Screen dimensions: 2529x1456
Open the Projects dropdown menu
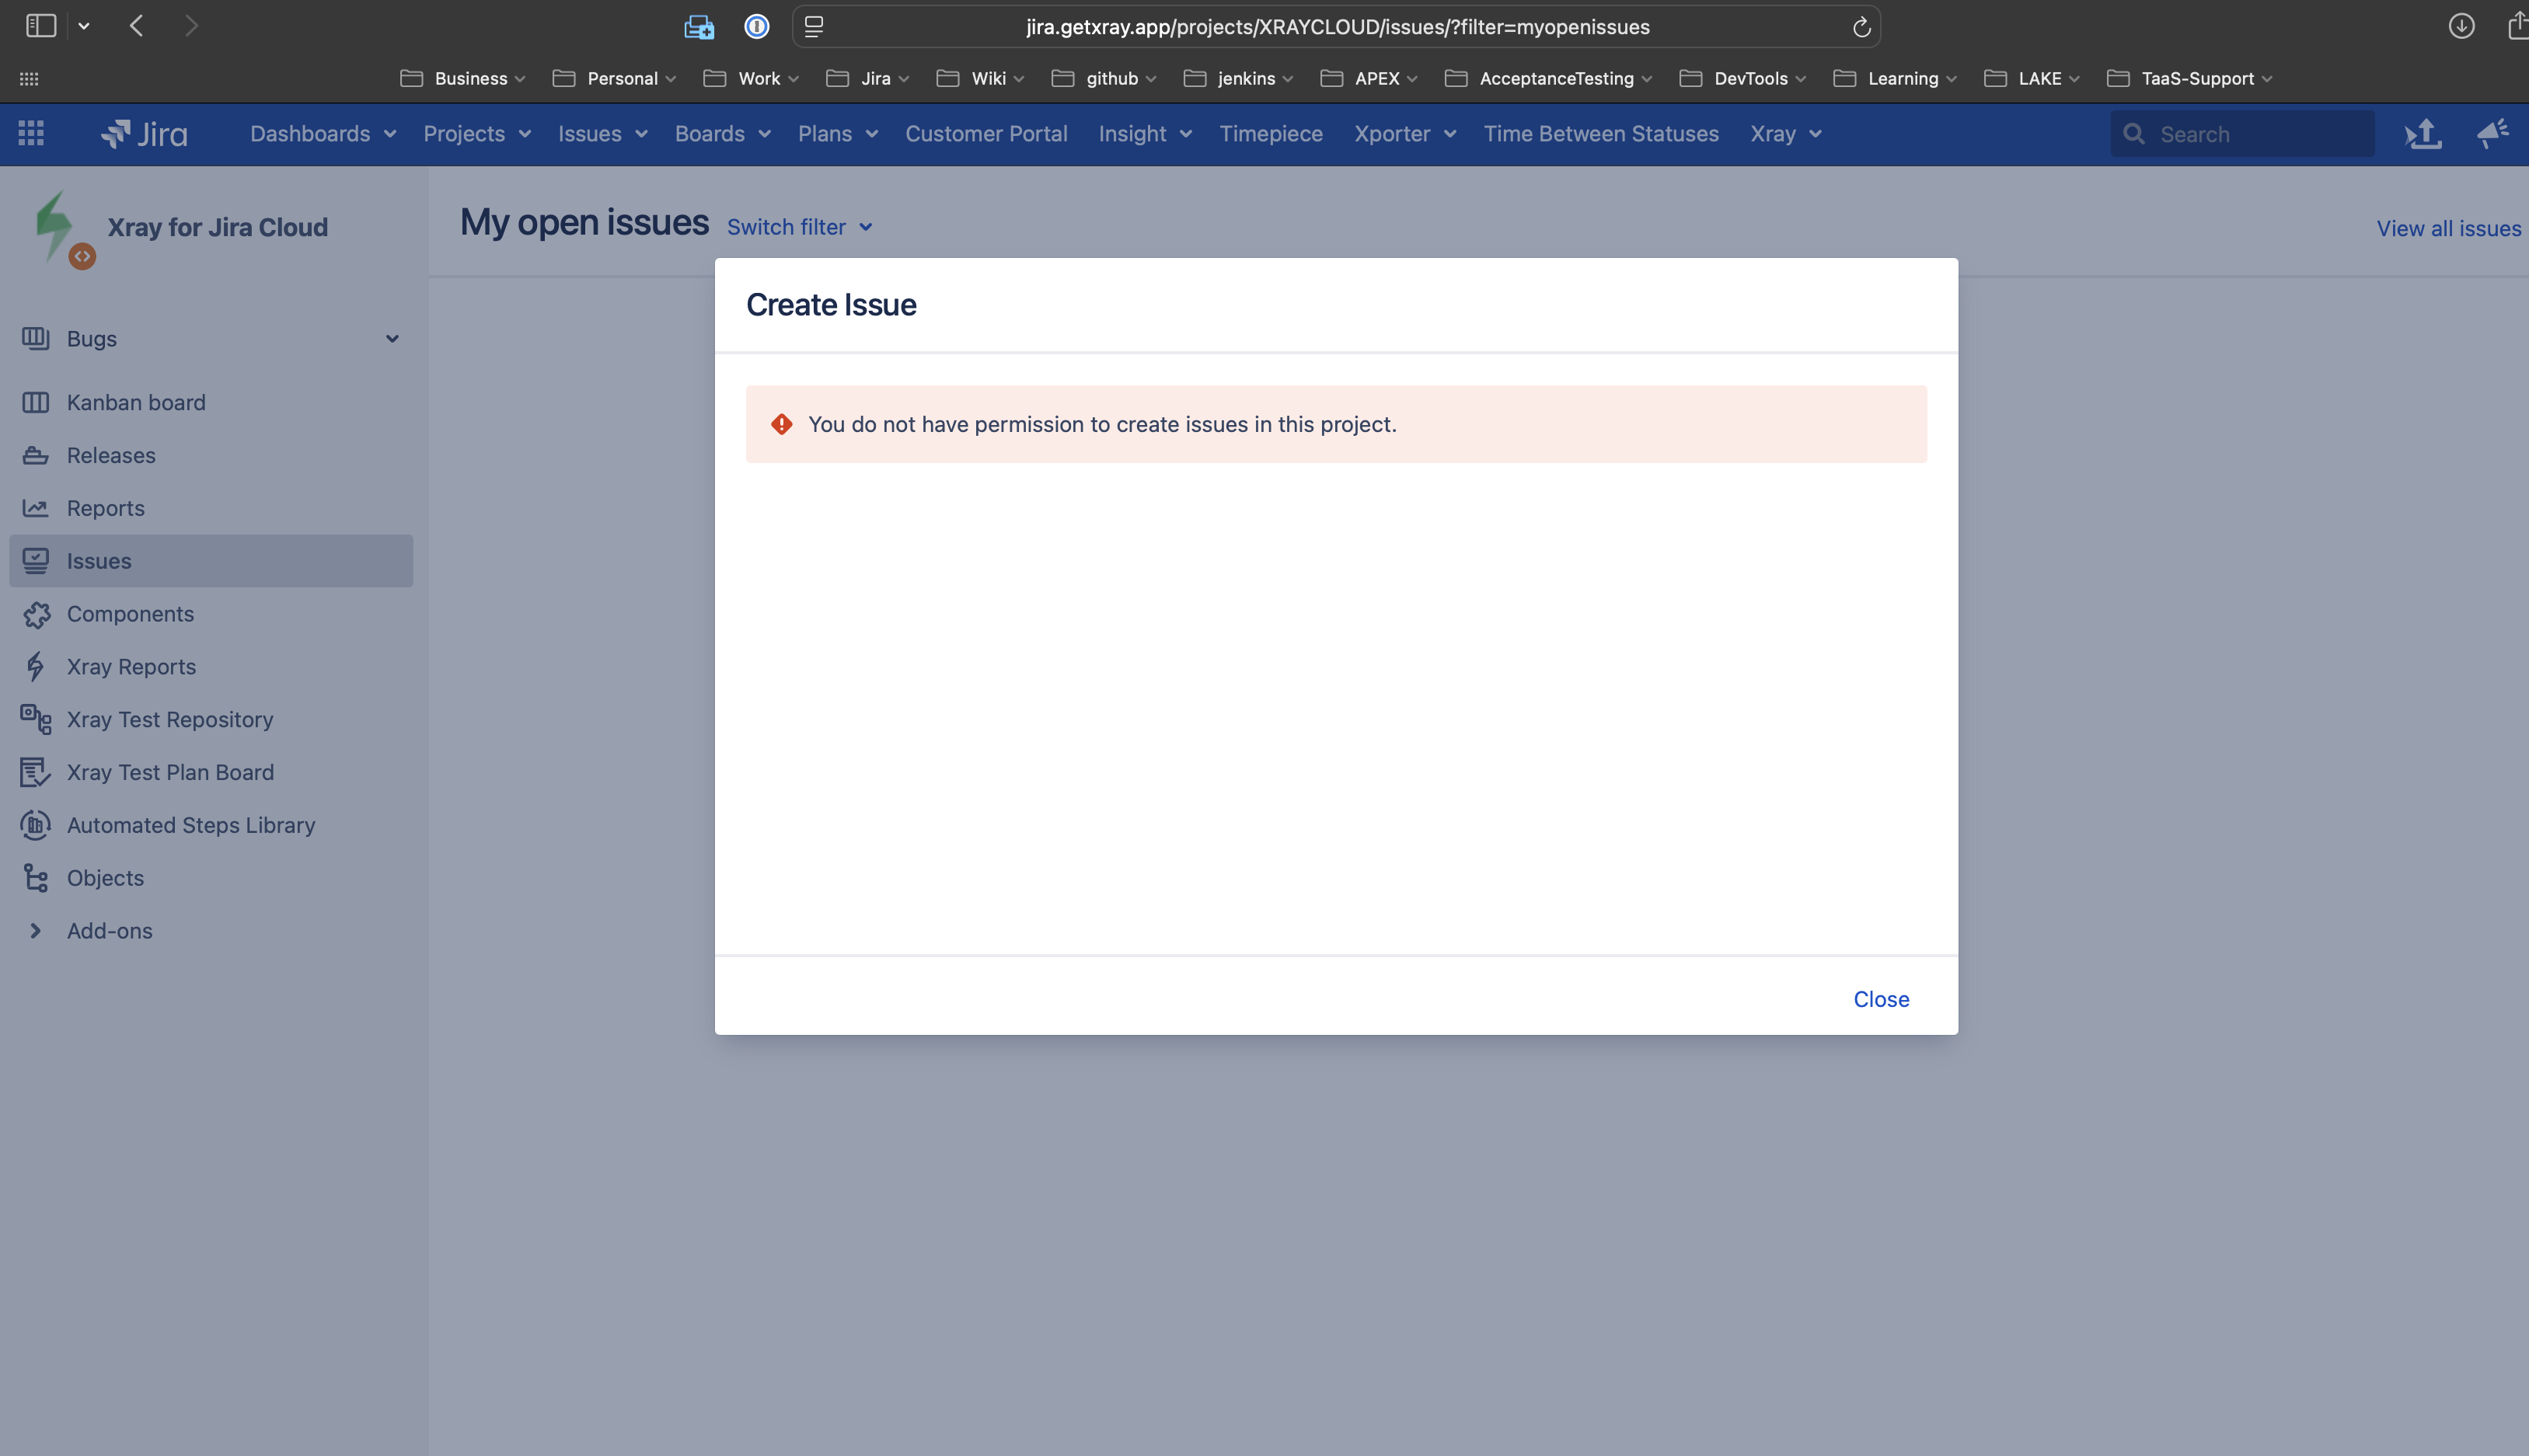(477, 133)
